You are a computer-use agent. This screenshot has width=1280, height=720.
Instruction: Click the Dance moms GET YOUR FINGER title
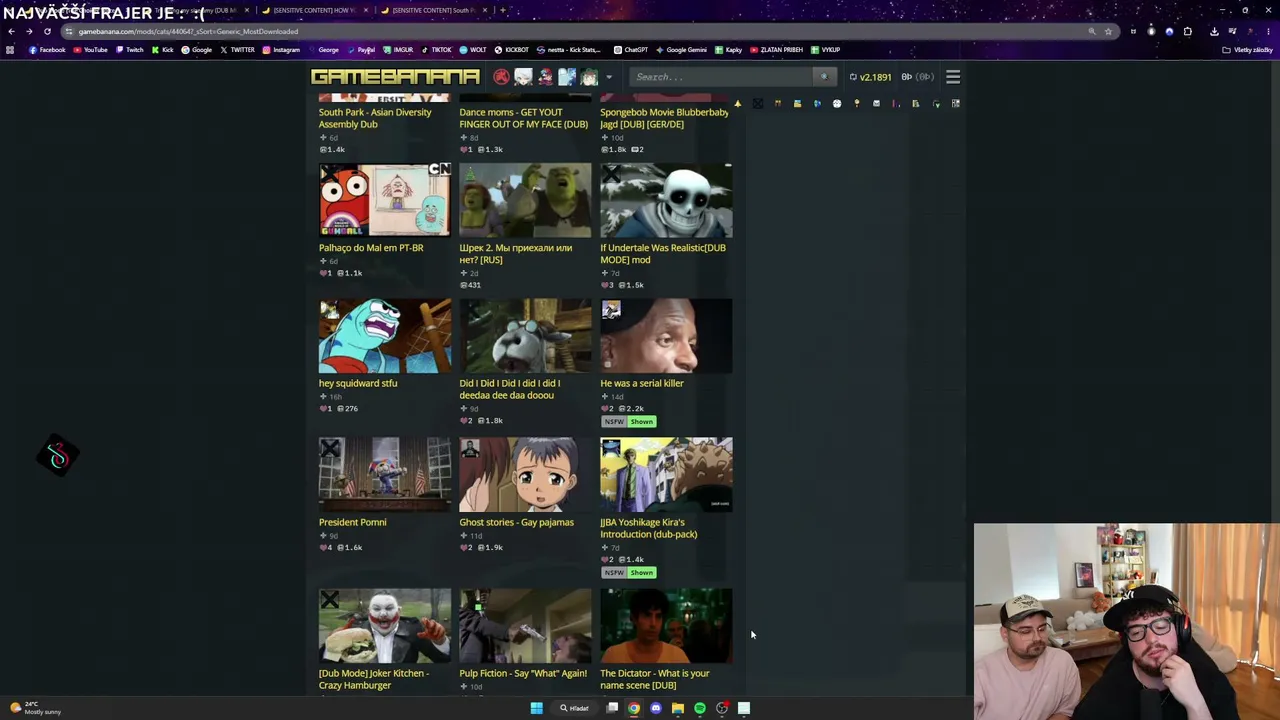524,118
